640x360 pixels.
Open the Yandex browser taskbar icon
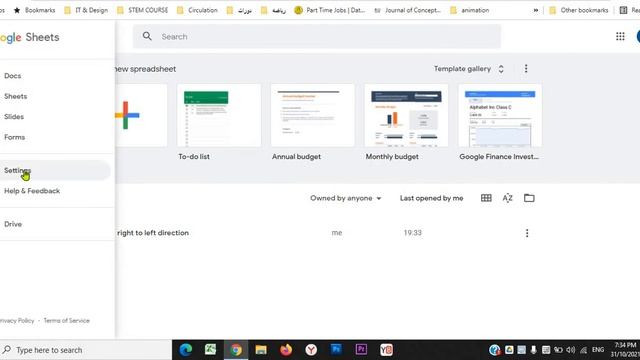click(311, 350)
